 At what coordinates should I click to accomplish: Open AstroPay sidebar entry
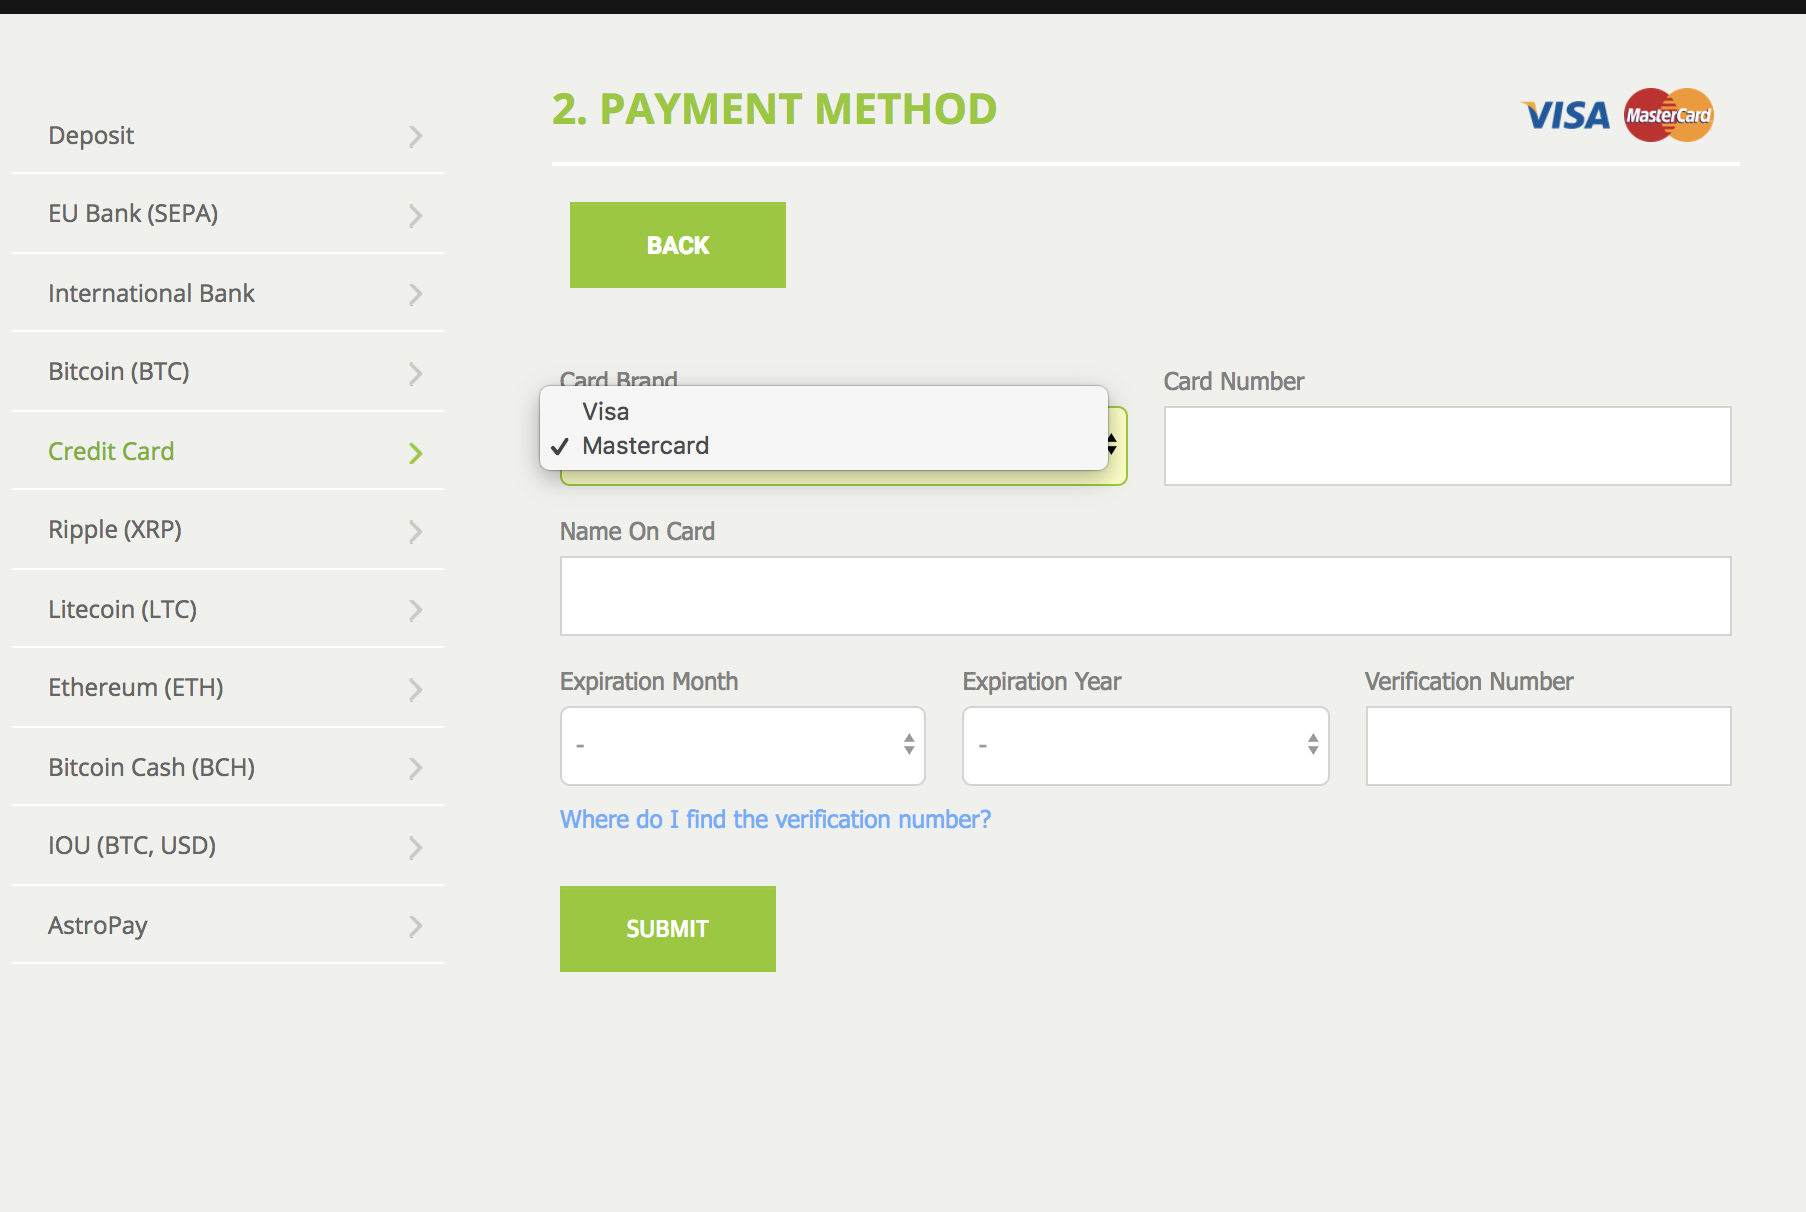[x=228, y=925]
